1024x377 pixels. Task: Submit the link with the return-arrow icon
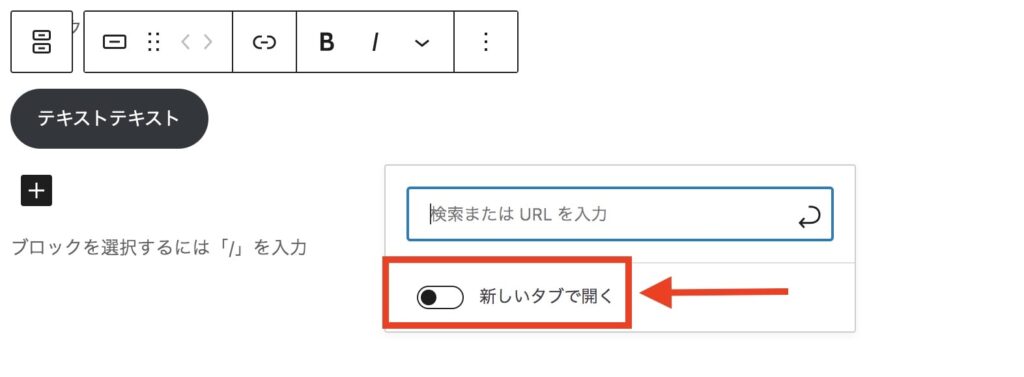[809, 218]
